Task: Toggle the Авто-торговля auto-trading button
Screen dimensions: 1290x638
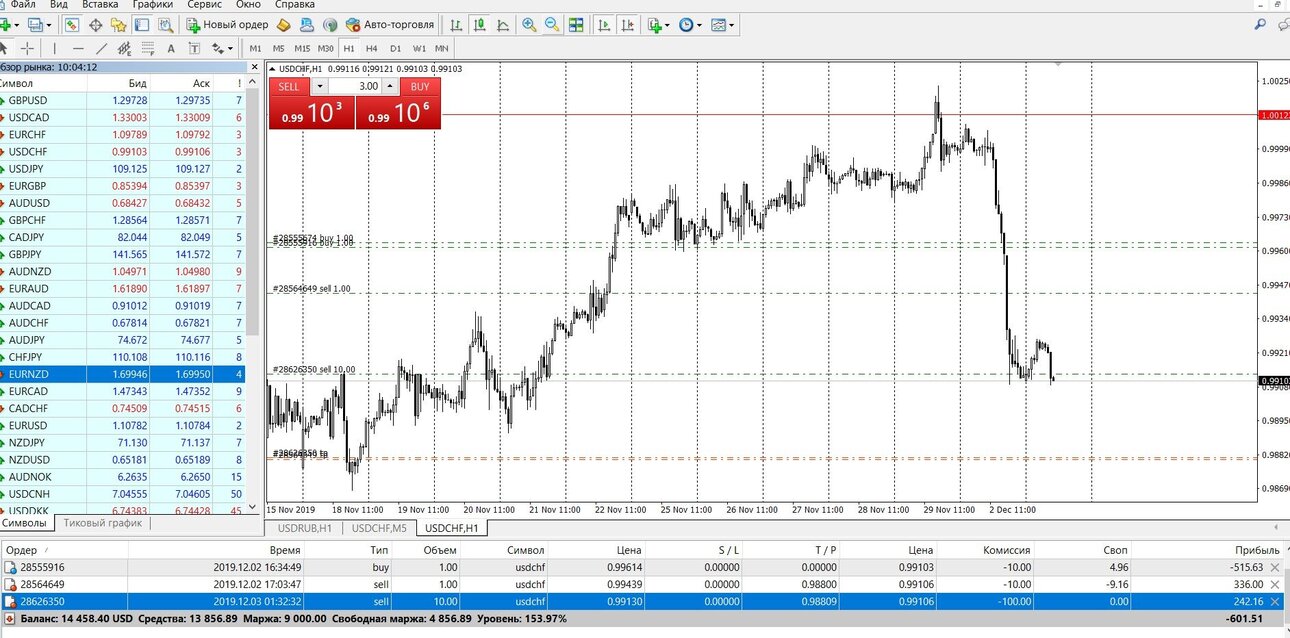Action: (389, 24)
